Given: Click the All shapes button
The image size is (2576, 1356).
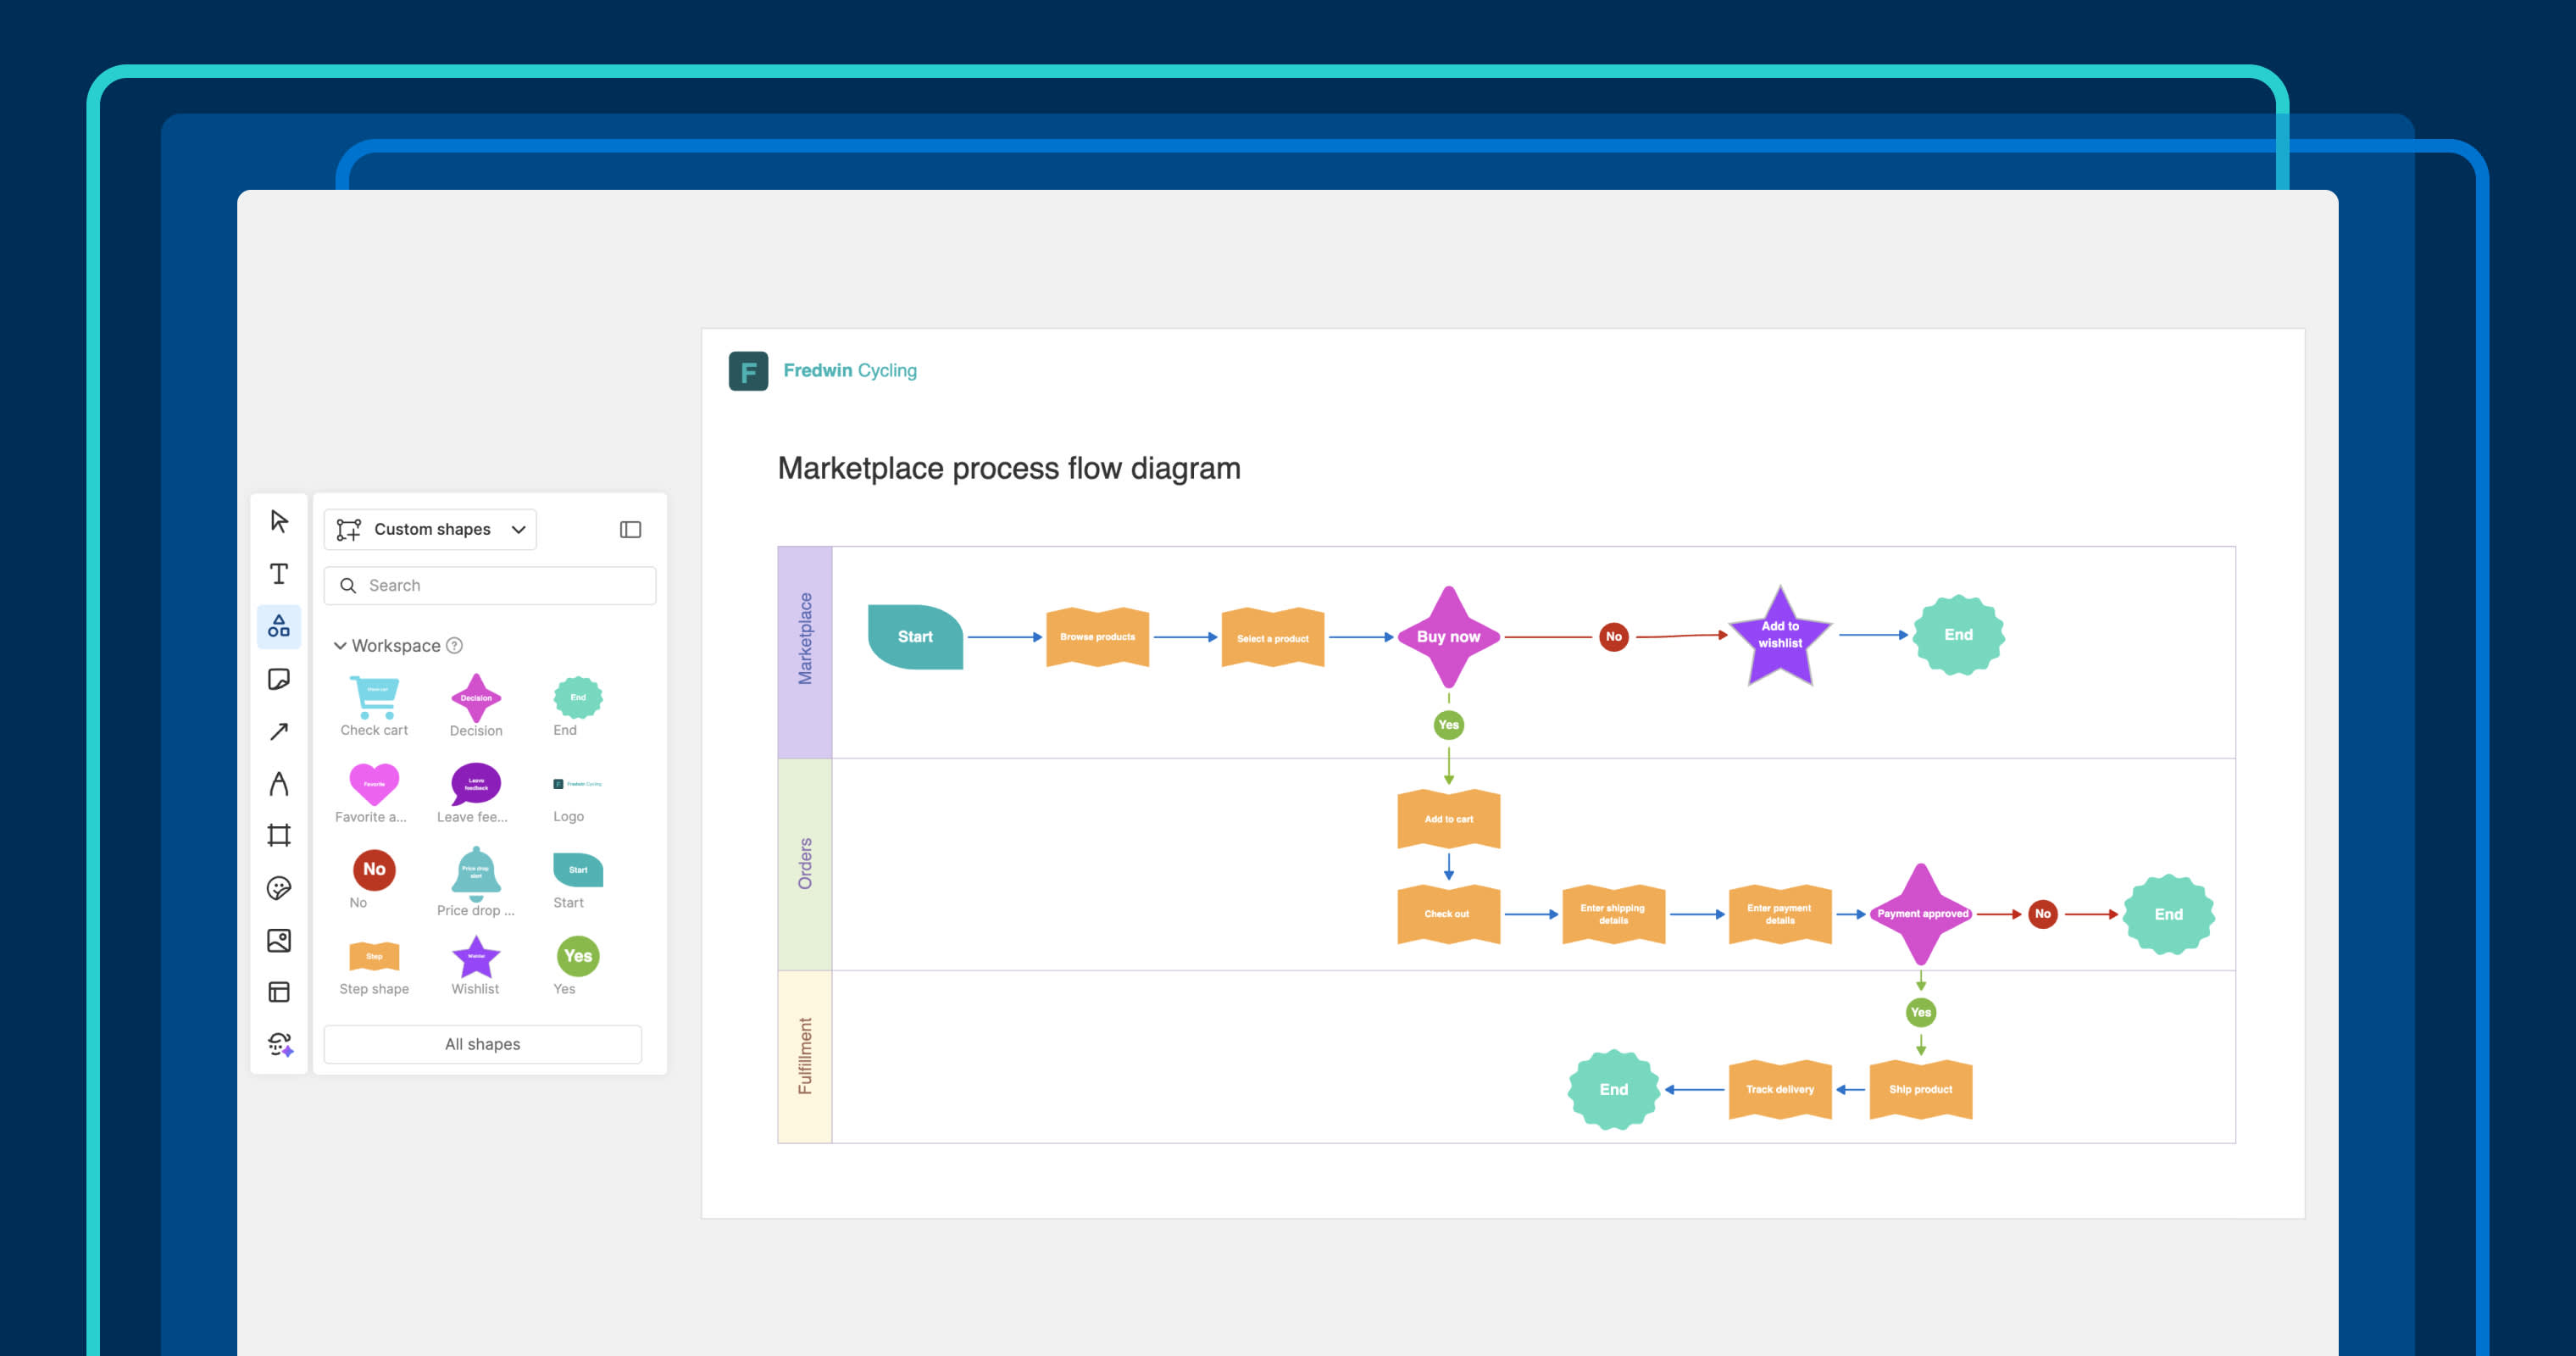Looking at the screenshot, I should (482, 1043).
